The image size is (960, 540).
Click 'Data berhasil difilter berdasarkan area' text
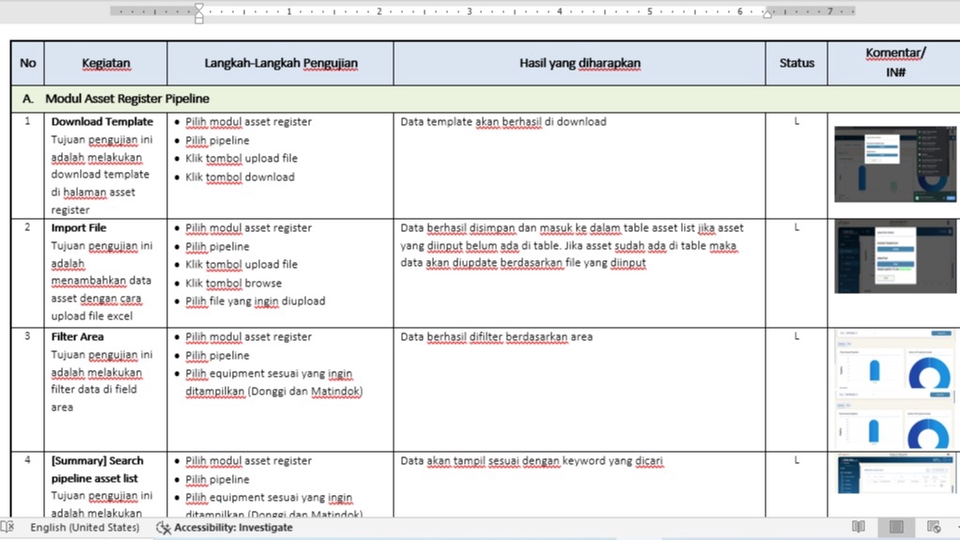[497, 337]
